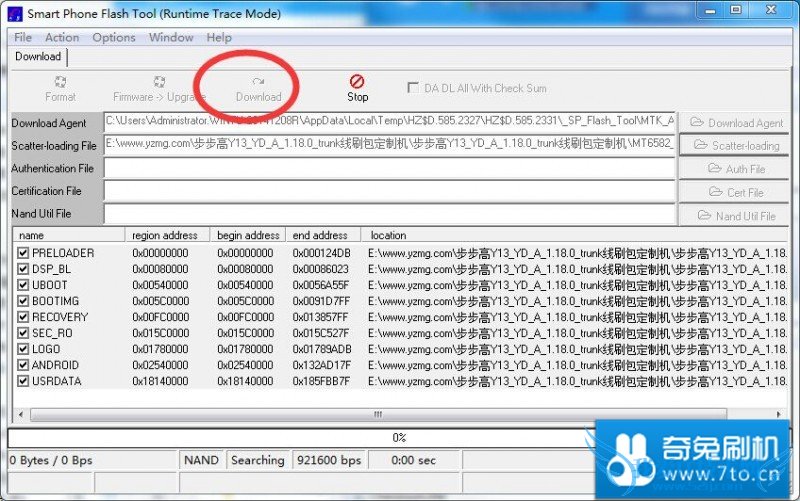Image resolution: width=800 pixels, height=501 pixels.
Task: Click USRDATA end address 0x185FBB7F
Action: (x=321, y=381)
